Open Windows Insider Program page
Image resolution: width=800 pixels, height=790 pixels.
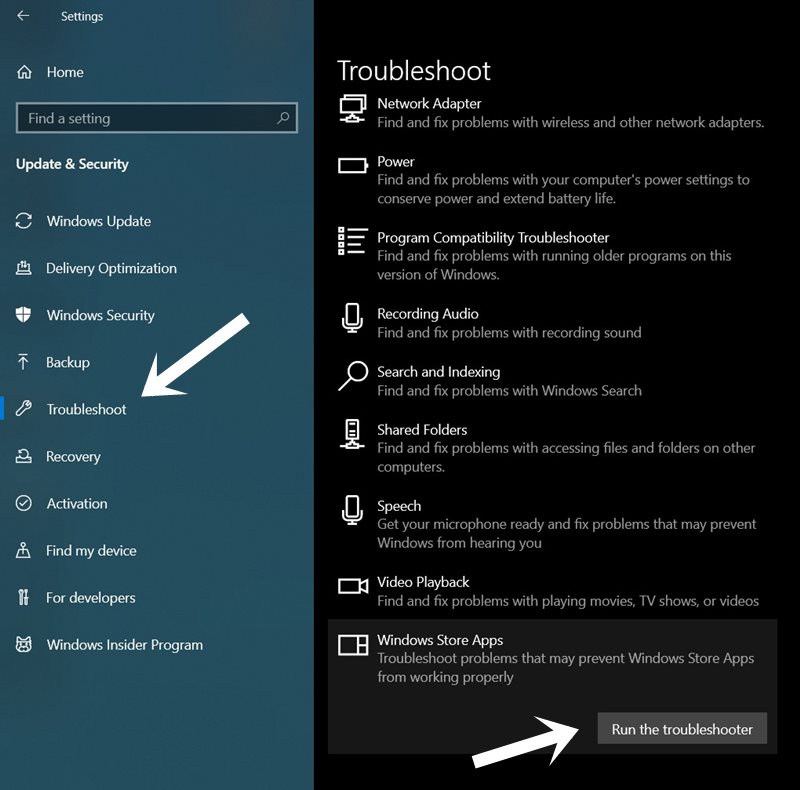click(124, 645)
